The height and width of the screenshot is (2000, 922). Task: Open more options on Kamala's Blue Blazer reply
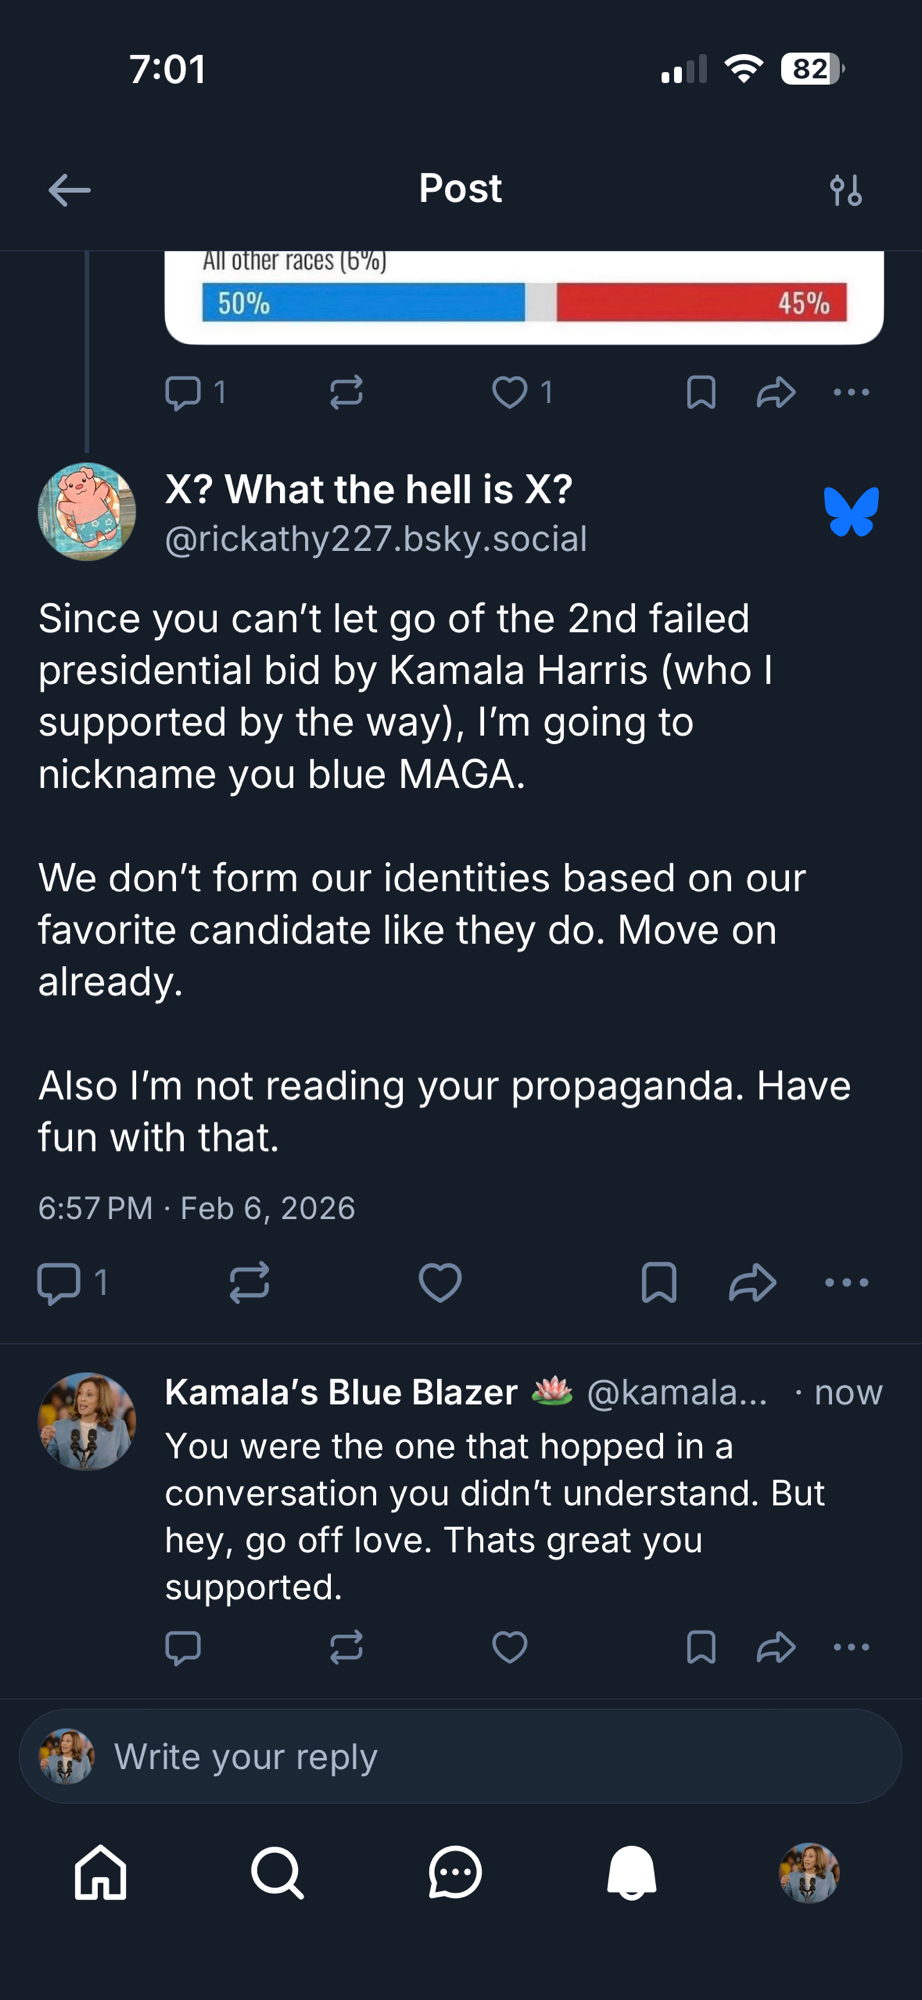(x=851, y=1647)
